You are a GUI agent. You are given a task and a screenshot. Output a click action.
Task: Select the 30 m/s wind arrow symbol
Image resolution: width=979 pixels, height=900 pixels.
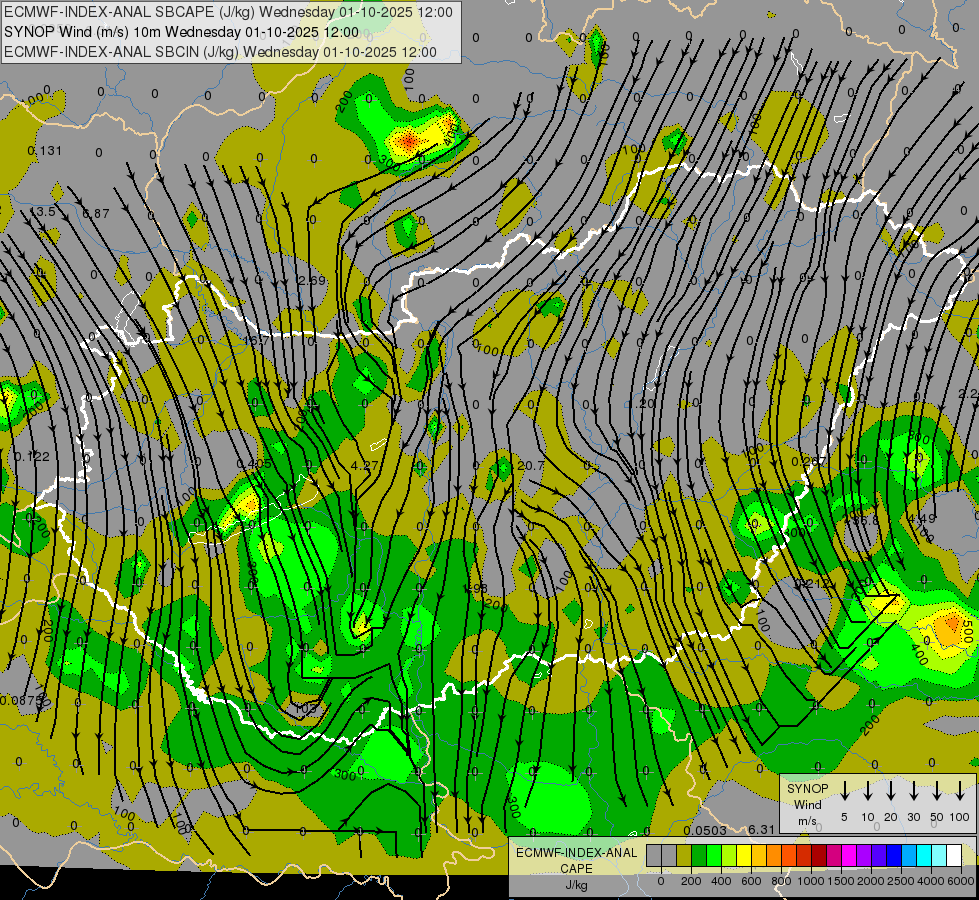click(x=914, y=792)
